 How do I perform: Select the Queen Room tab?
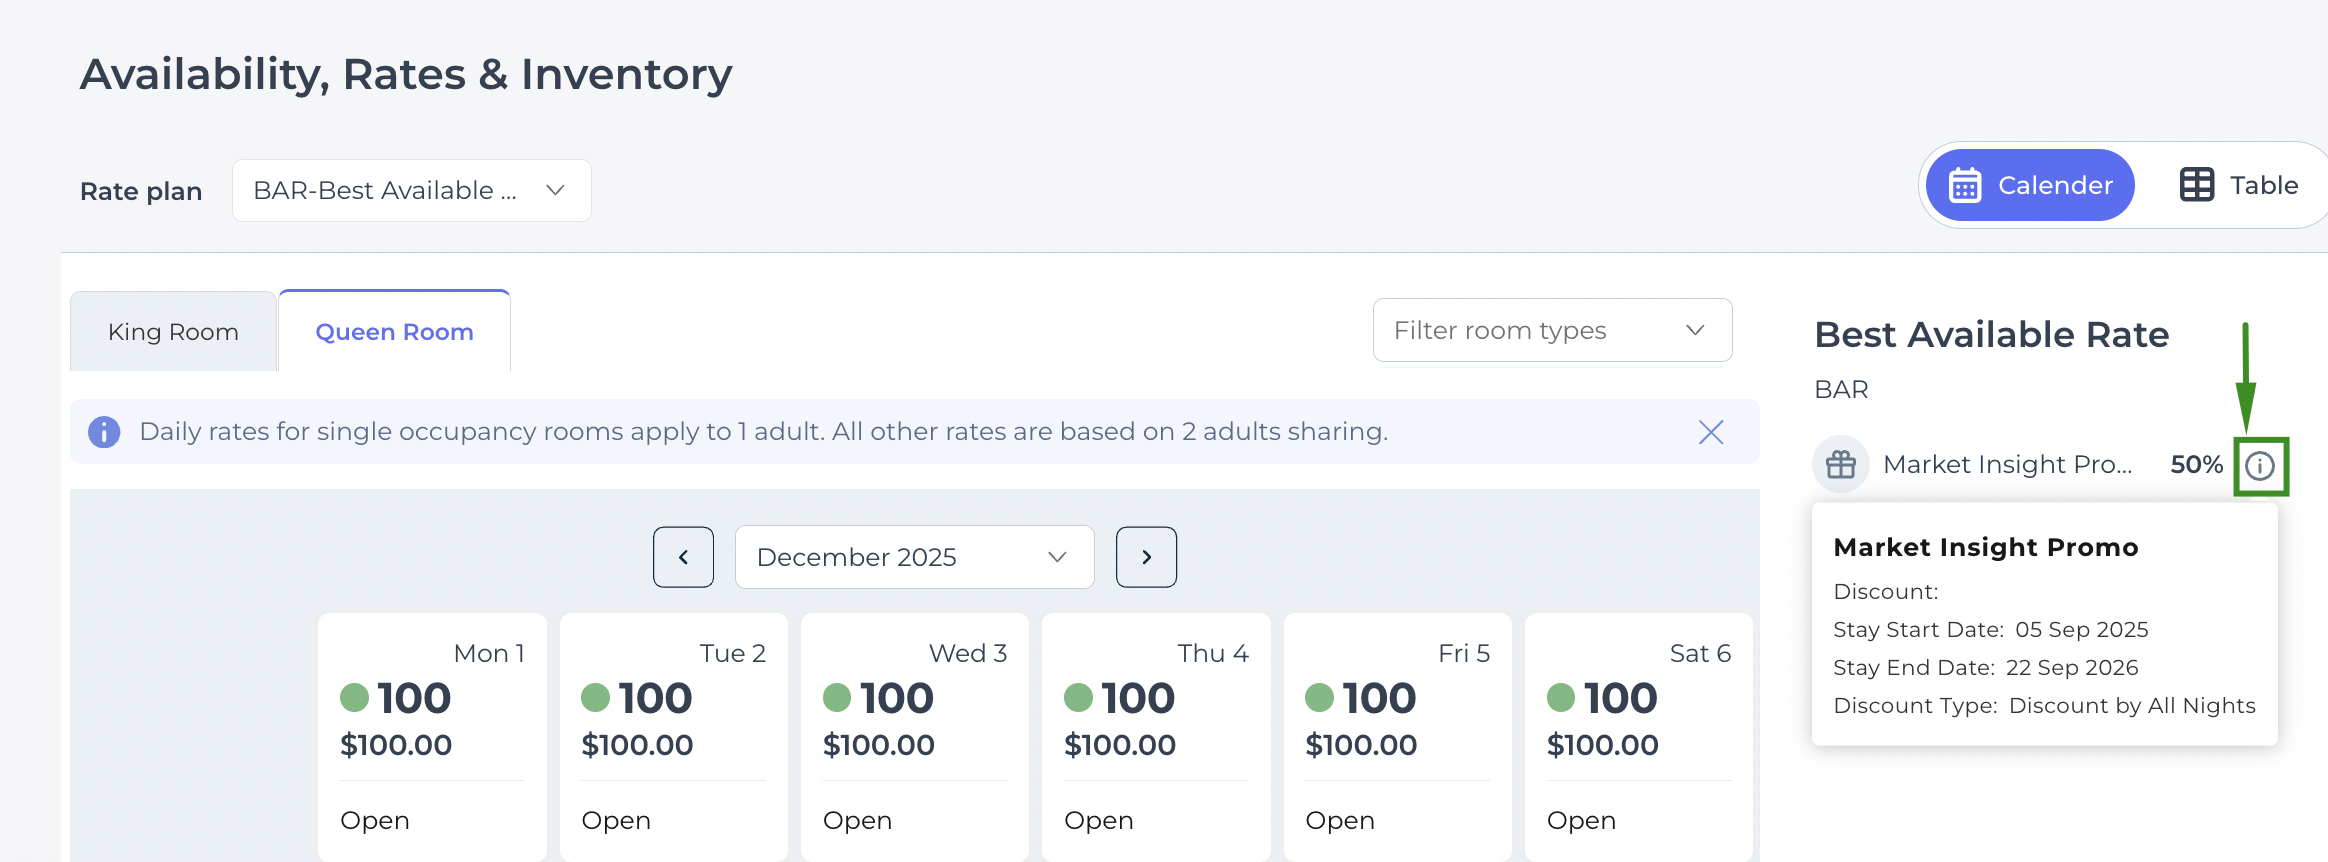(394, 332)
